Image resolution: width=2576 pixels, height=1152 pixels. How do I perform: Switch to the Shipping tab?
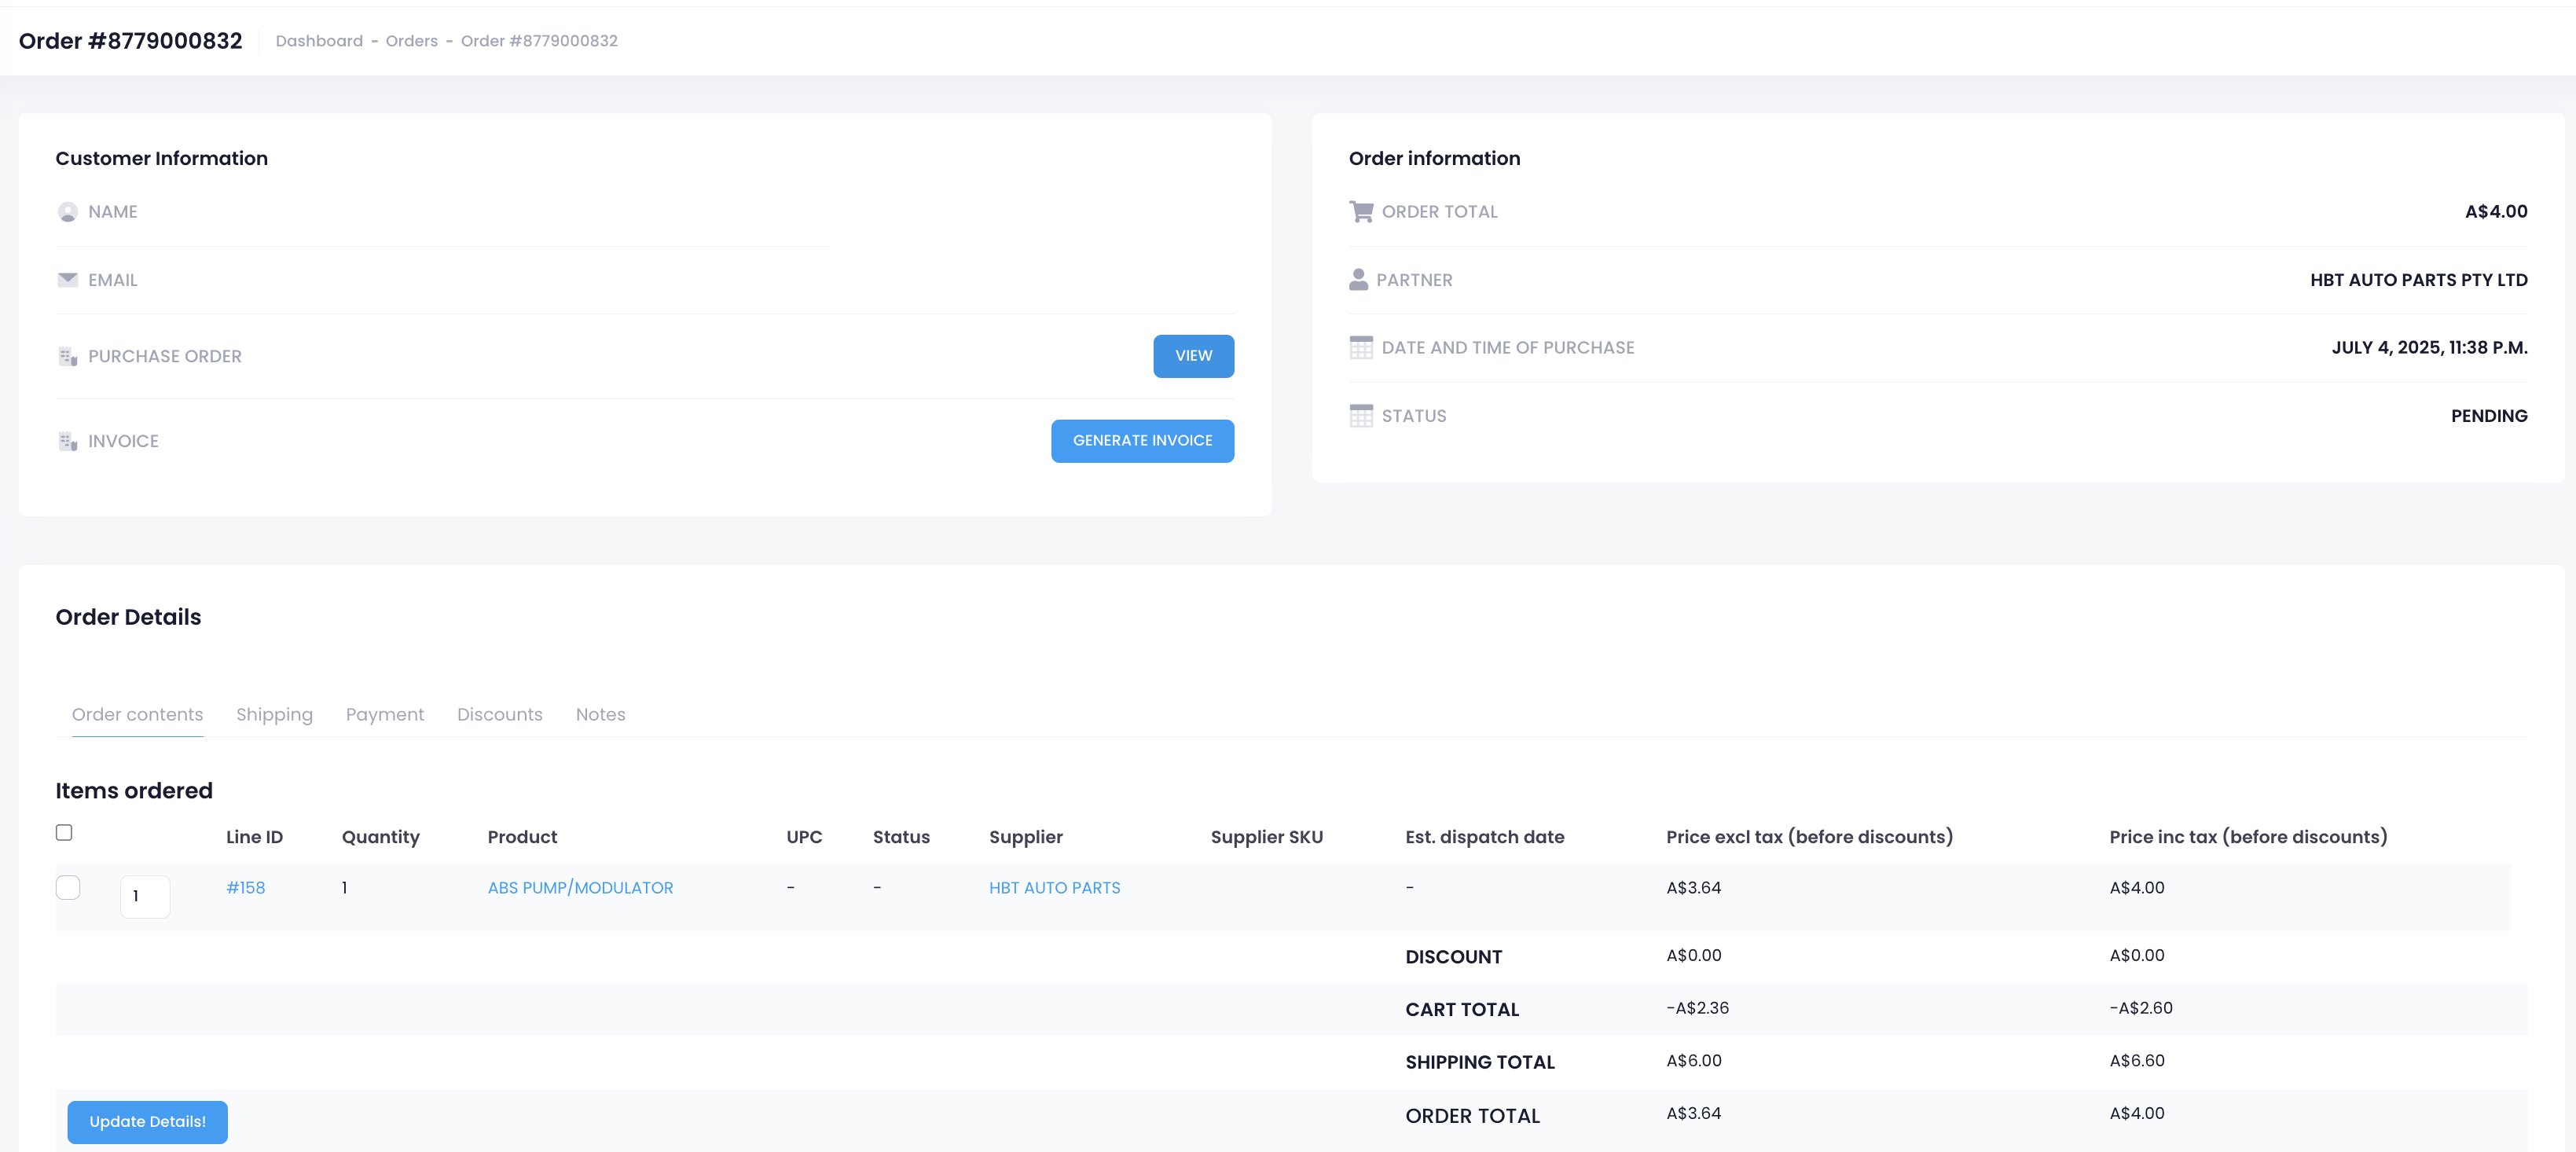click(x=274, y=714)
